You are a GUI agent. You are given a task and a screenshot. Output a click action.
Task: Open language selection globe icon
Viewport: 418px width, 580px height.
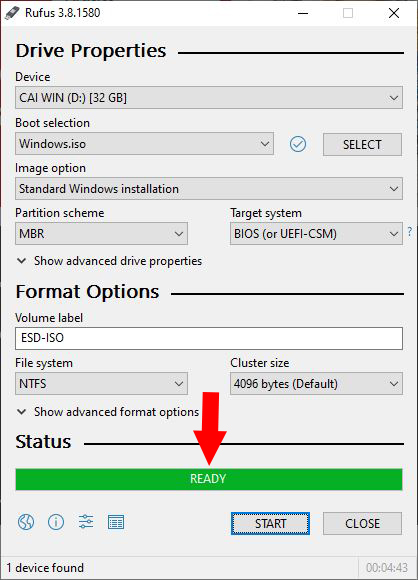[x=26, y=522]
